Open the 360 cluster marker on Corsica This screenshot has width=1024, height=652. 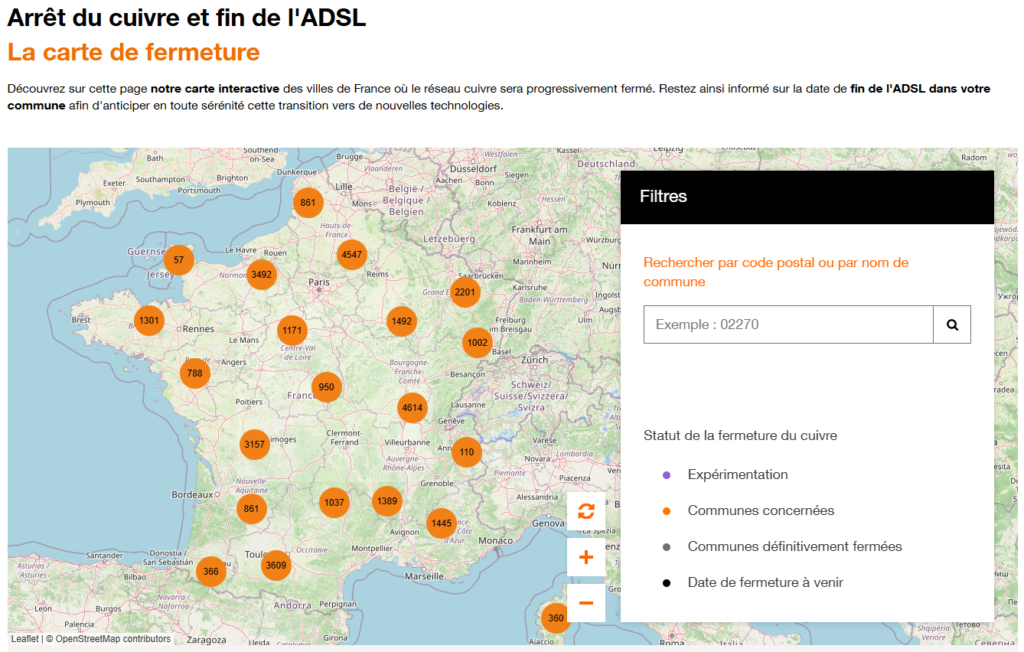pyautogui.click(x=556, y=618)
